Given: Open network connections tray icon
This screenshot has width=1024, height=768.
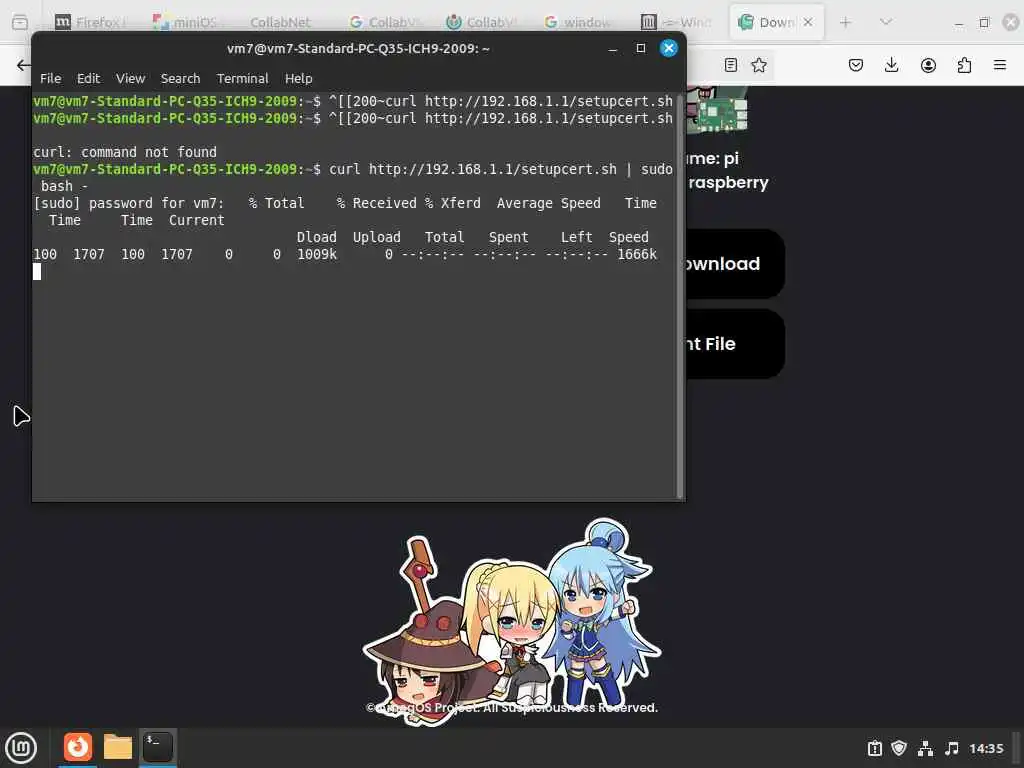Looking at the screenshot, I should [x=925, y=748].
